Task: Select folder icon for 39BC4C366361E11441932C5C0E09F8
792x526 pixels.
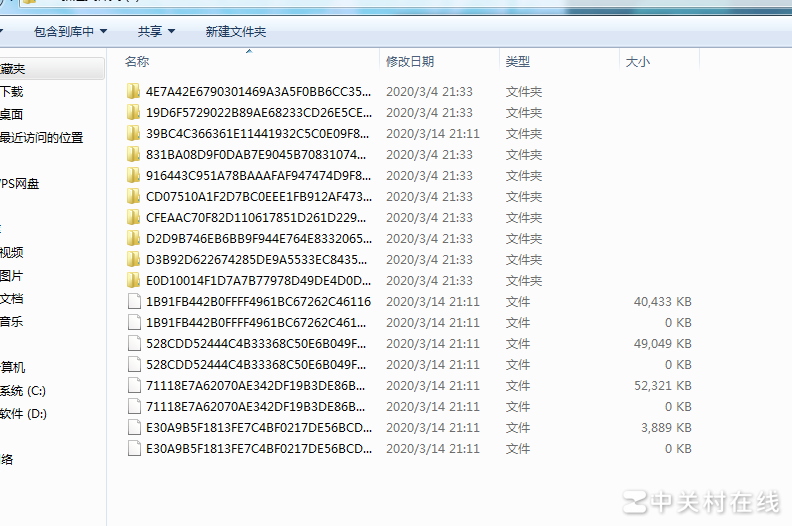Action: (x=134, y=134)
